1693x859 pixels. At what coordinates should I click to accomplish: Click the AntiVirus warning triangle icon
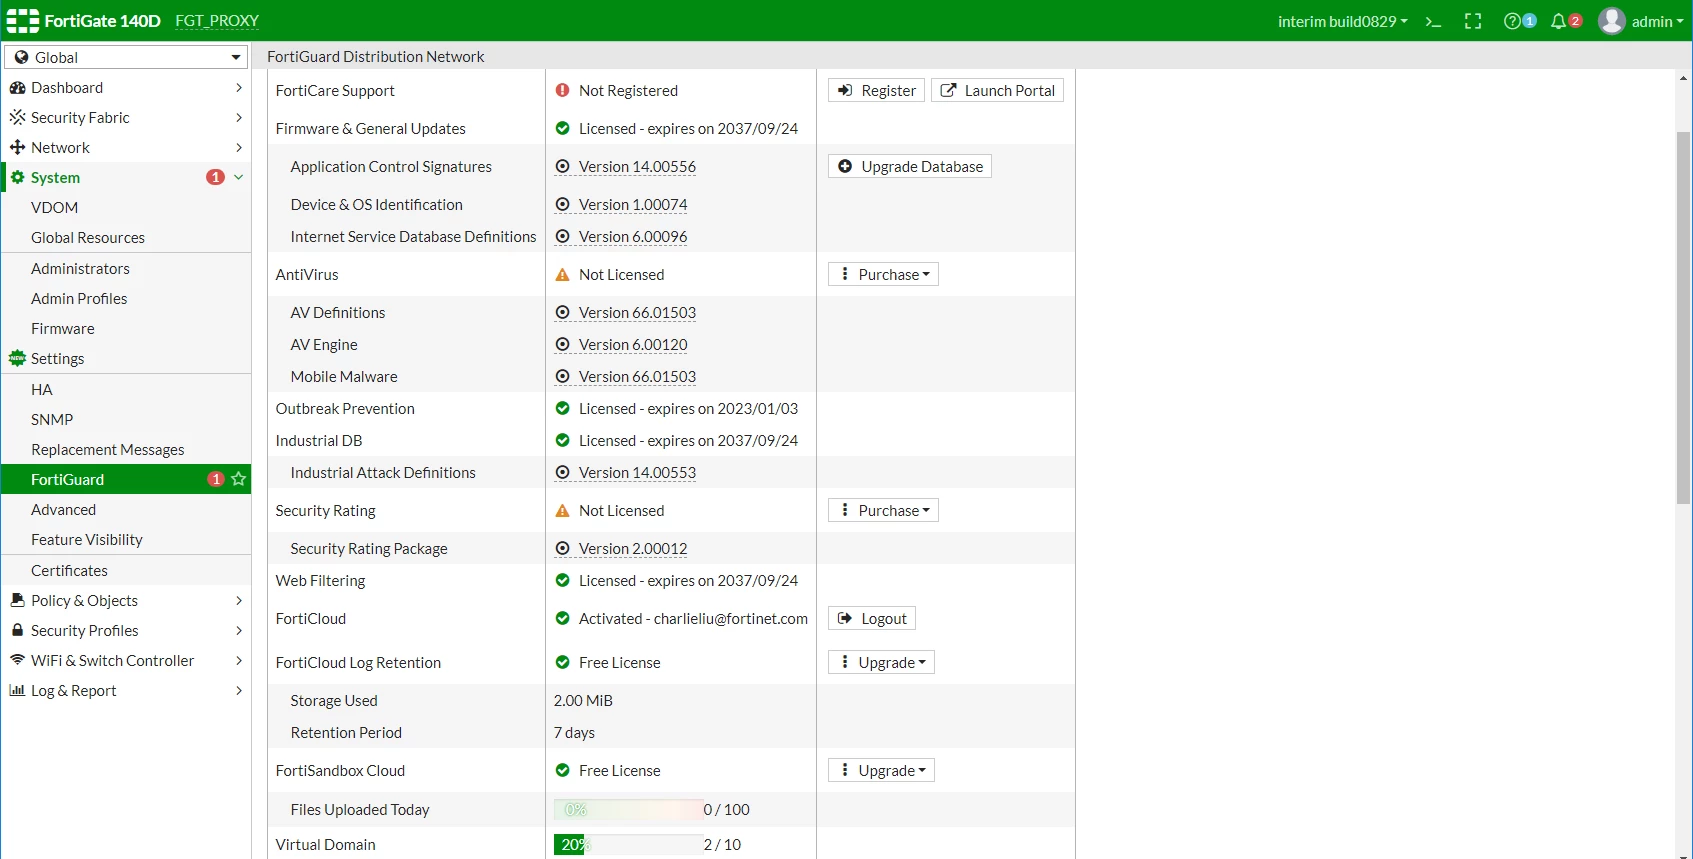(562, 274)
